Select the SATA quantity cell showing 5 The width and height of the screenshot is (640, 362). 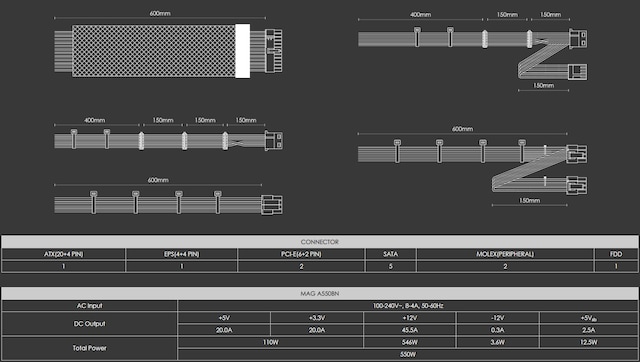391,266
